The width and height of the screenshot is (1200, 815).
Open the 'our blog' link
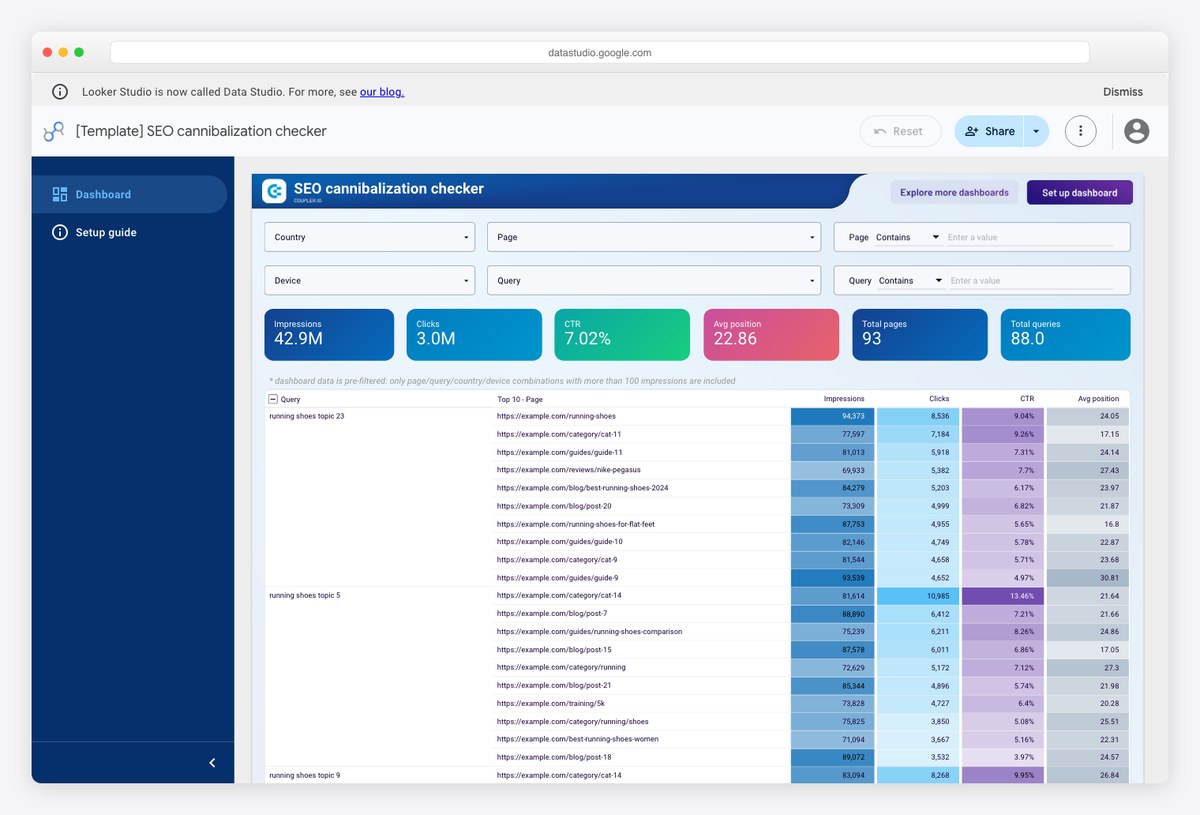point(382,92)
